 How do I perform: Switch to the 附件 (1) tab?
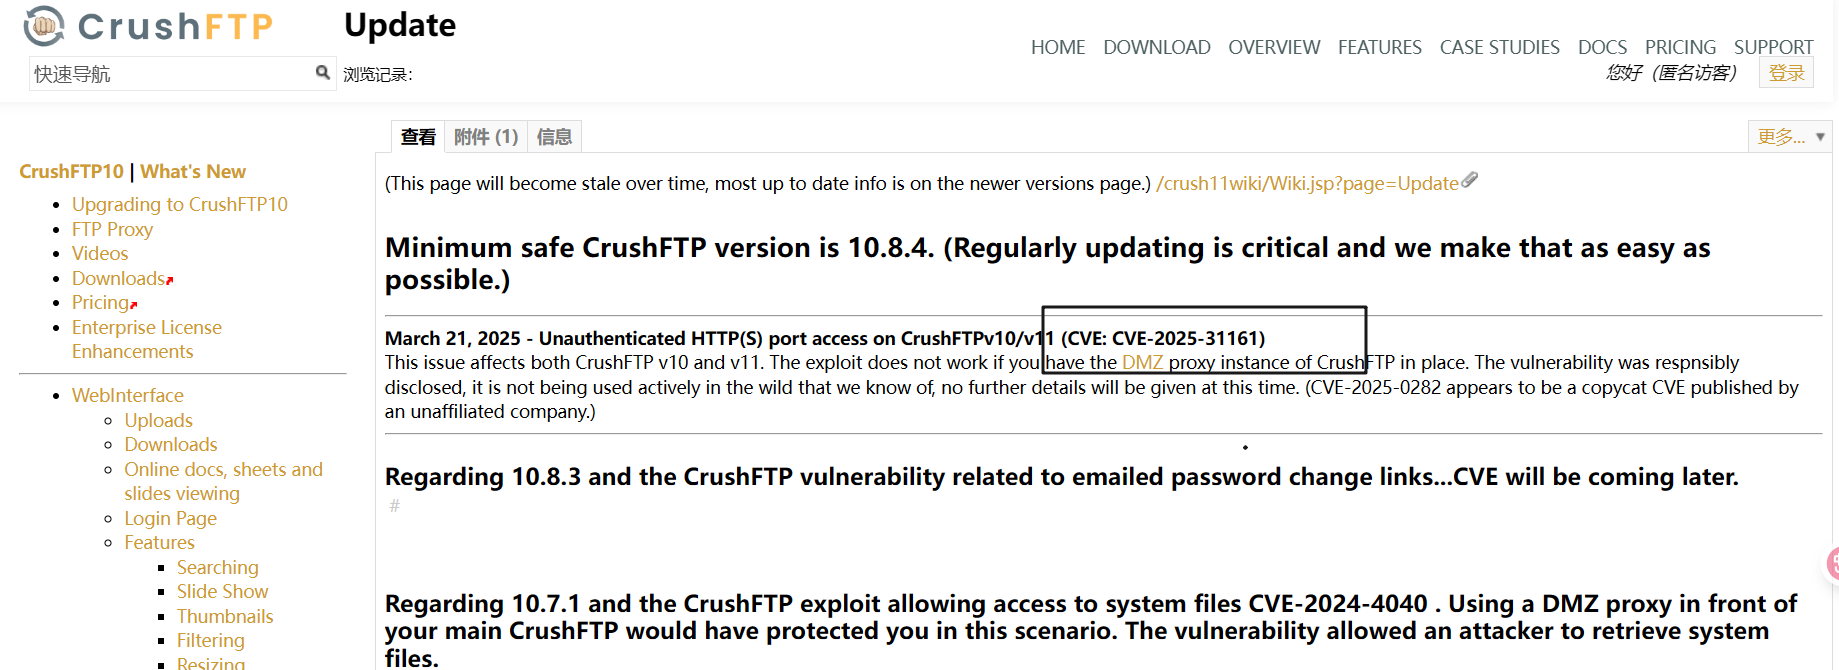(486, 137)
